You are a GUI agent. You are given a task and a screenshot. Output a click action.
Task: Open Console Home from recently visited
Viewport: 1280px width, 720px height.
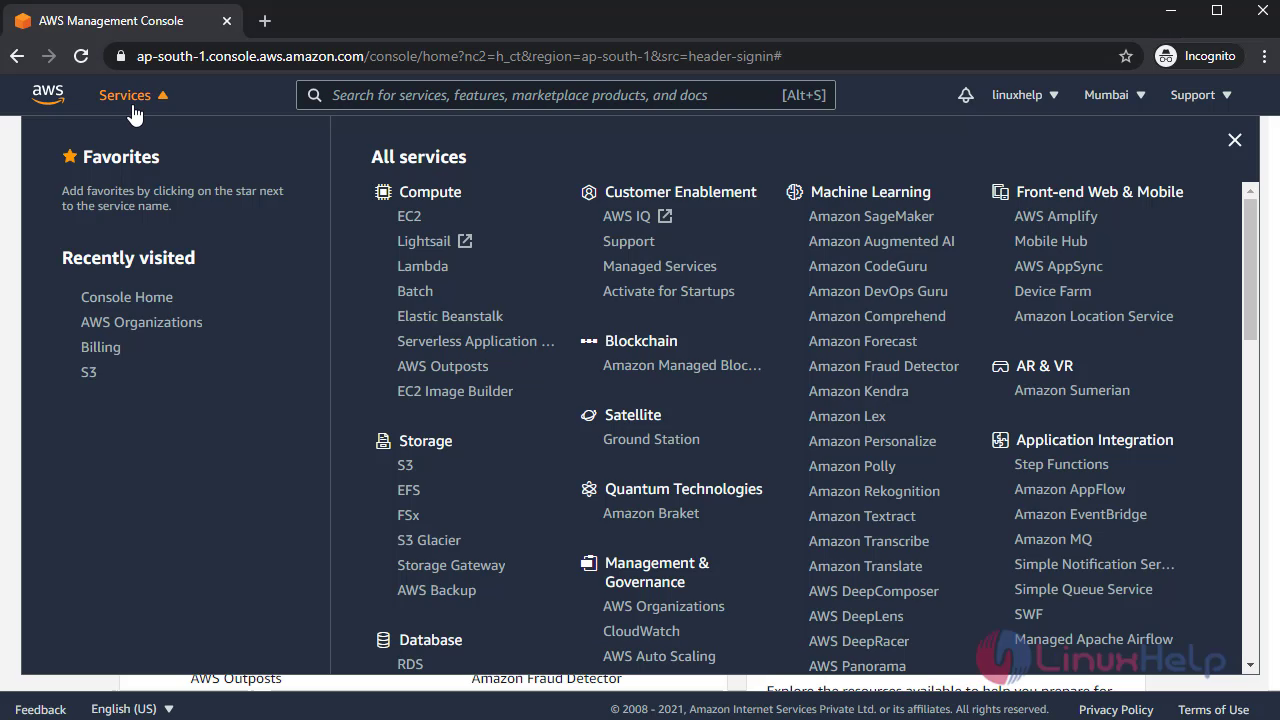point(127,297)
